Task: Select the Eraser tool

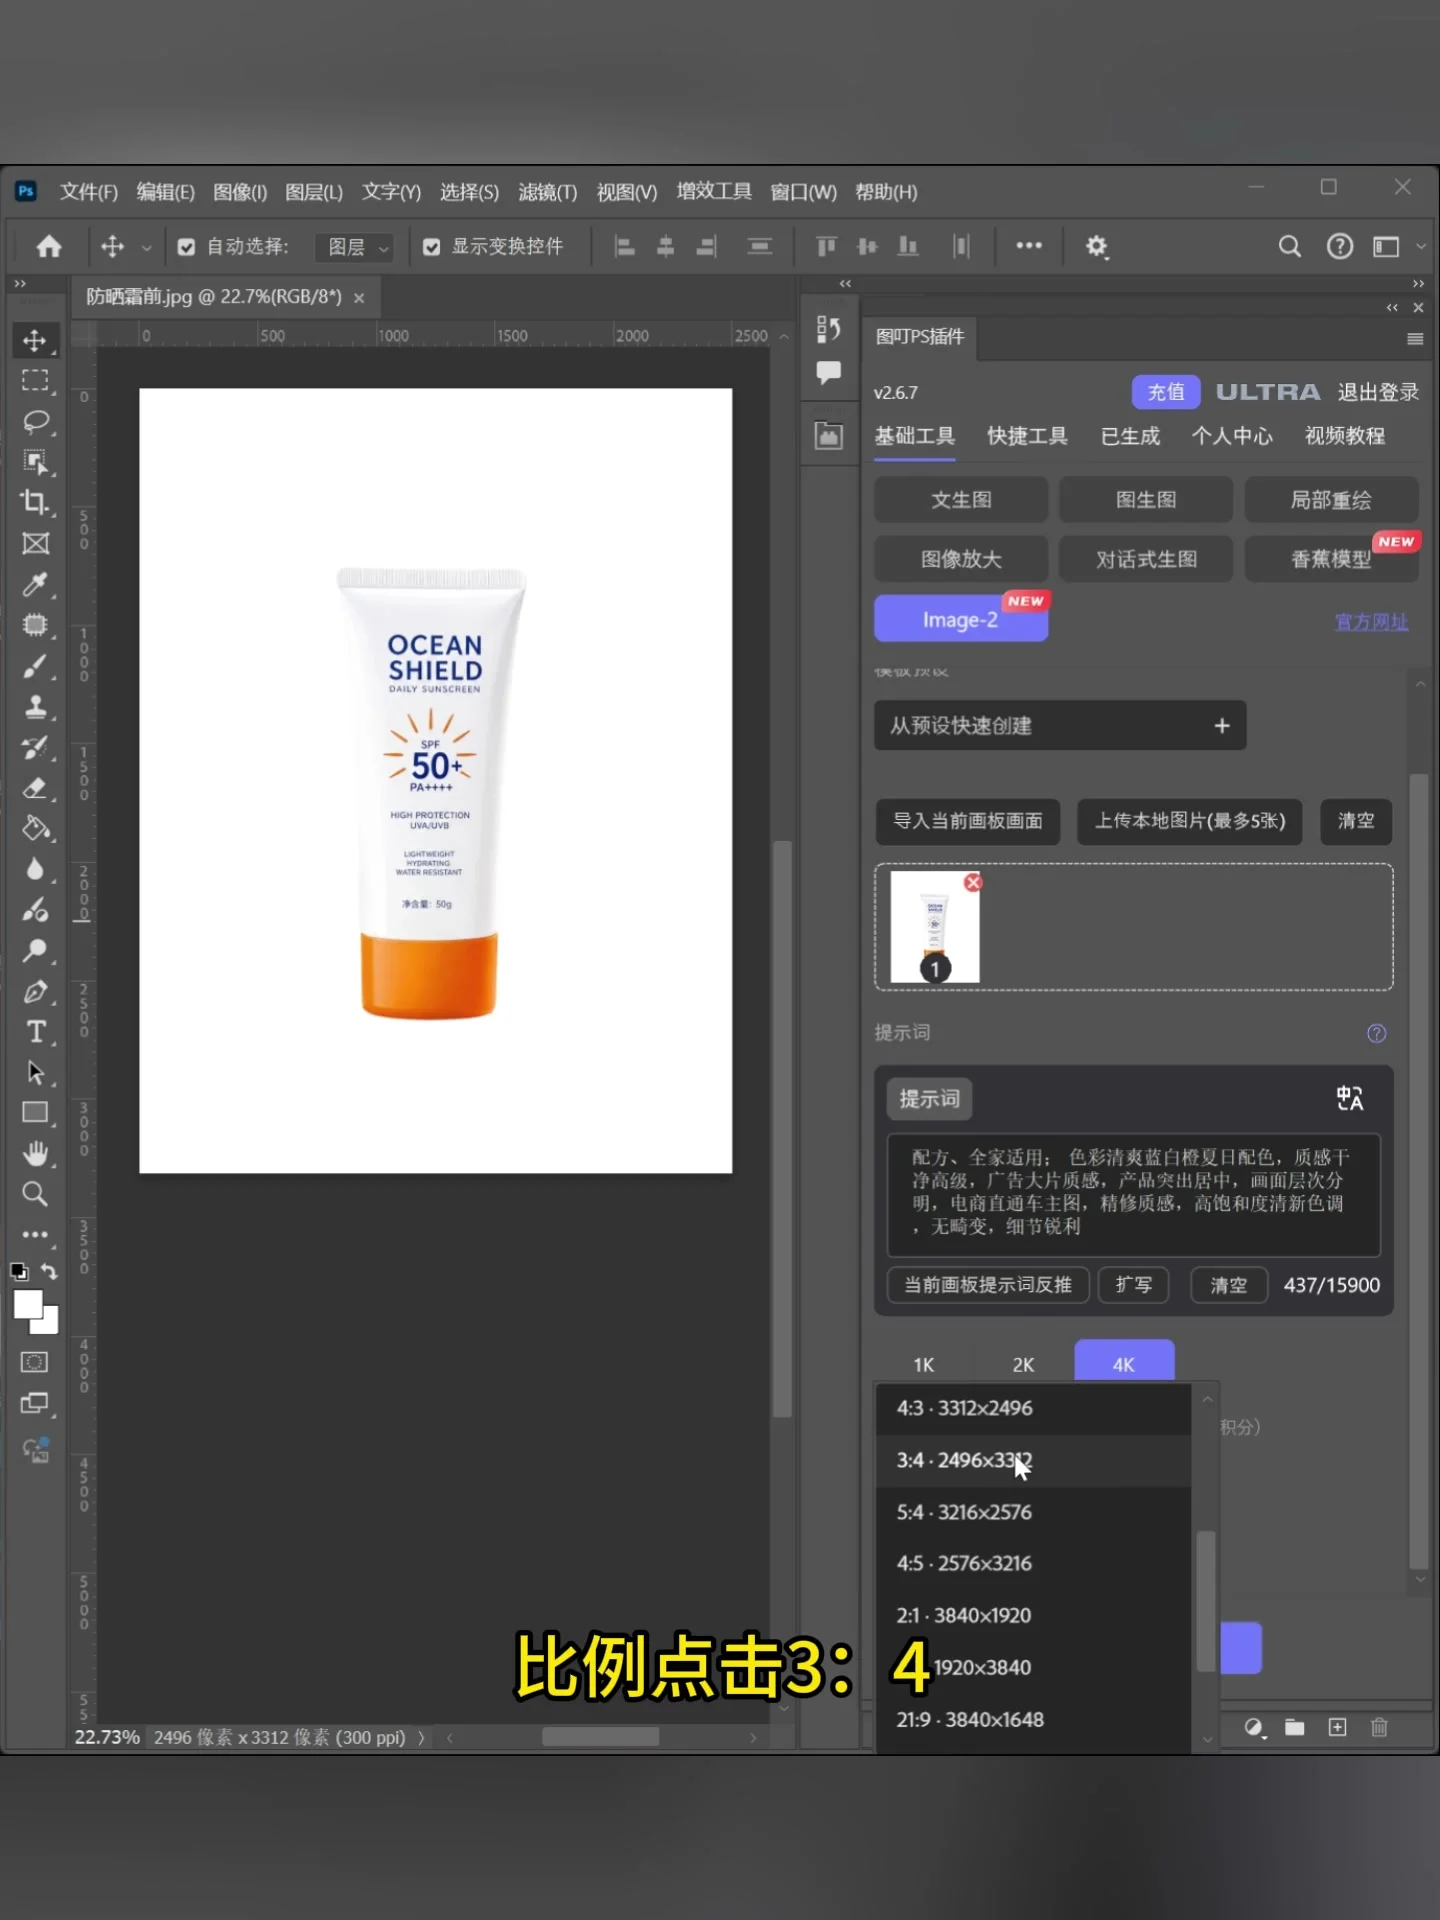Action: pyautogui.click(x=35, y=788)
